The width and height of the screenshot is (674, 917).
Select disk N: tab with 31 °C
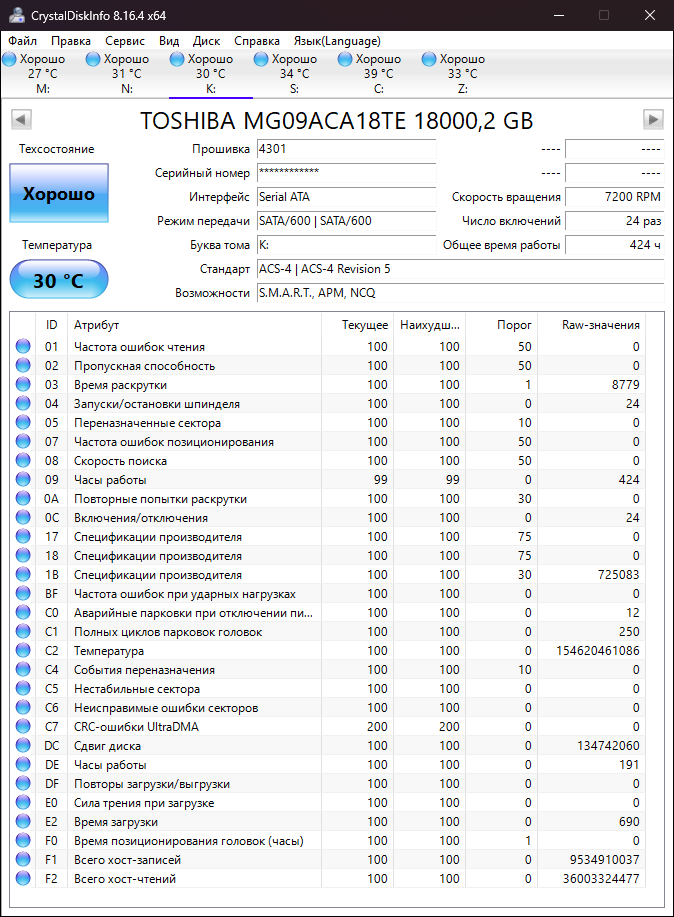click(126, 74)
